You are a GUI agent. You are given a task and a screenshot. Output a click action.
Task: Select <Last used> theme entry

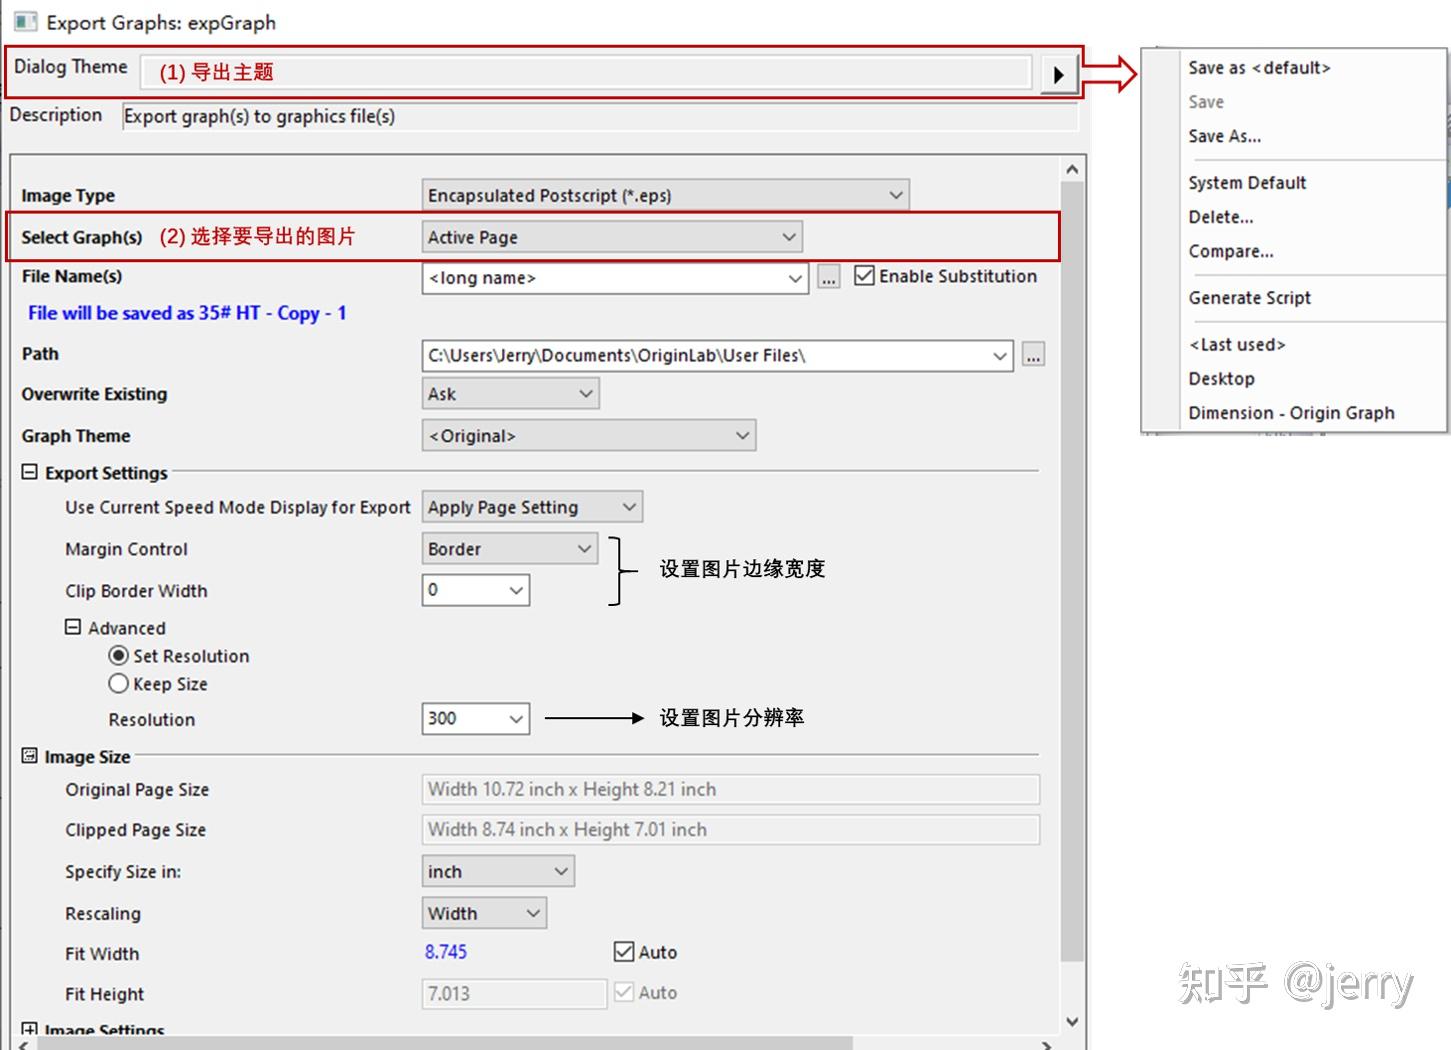1237,344
